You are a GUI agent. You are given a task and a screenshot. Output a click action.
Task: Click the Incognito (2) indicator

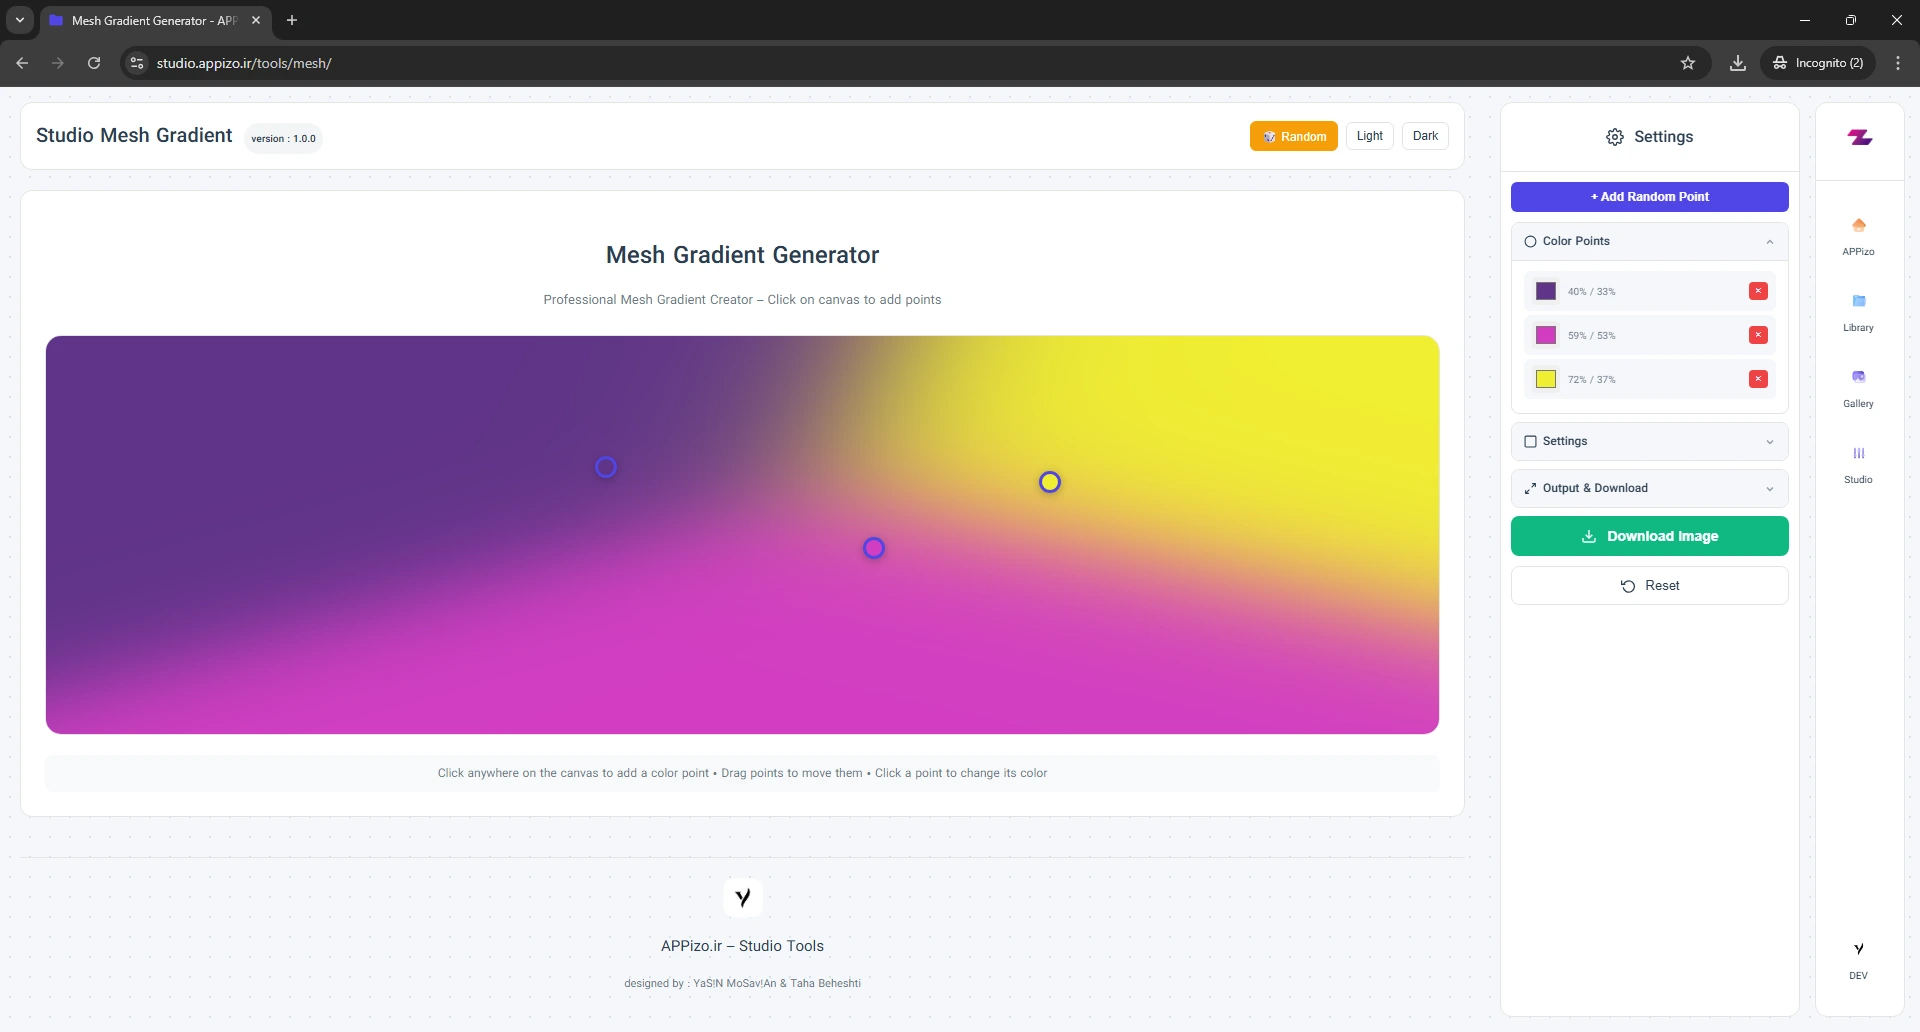(x=1818, y=63)
